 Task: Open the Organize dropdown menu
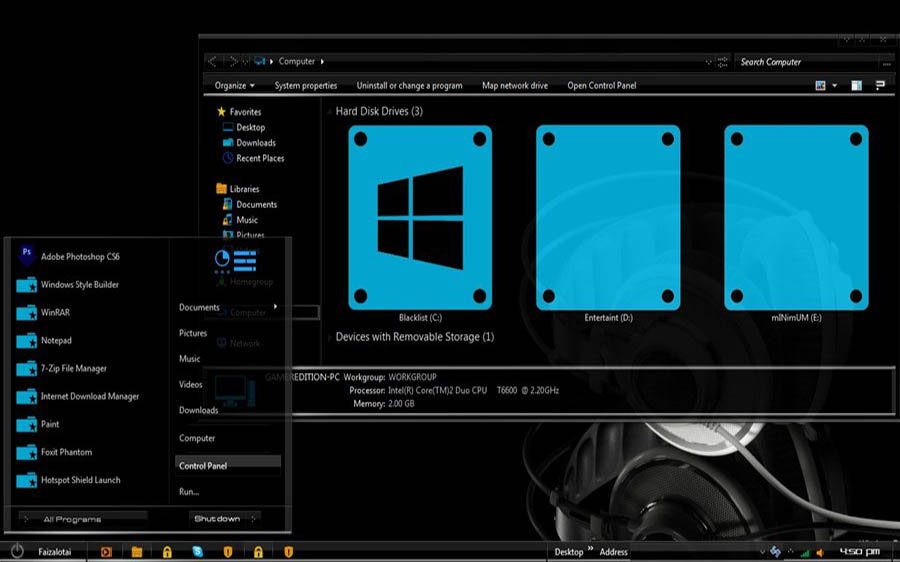click(x=234, y=86)
